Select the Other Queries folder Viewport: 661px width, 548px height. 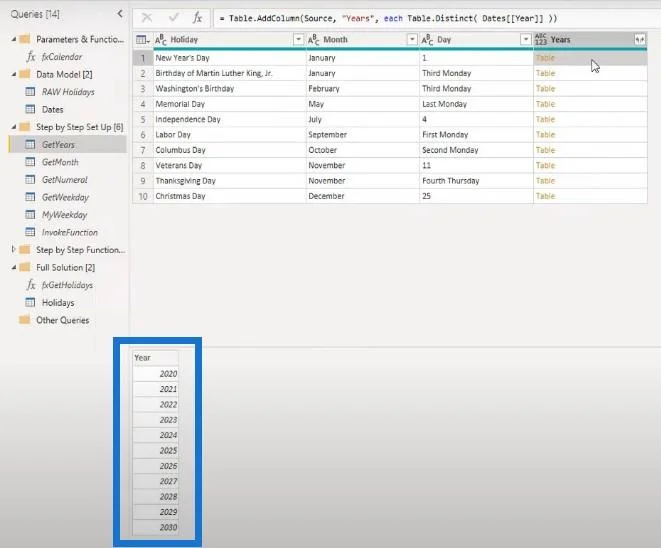click(x=62, y=320)
